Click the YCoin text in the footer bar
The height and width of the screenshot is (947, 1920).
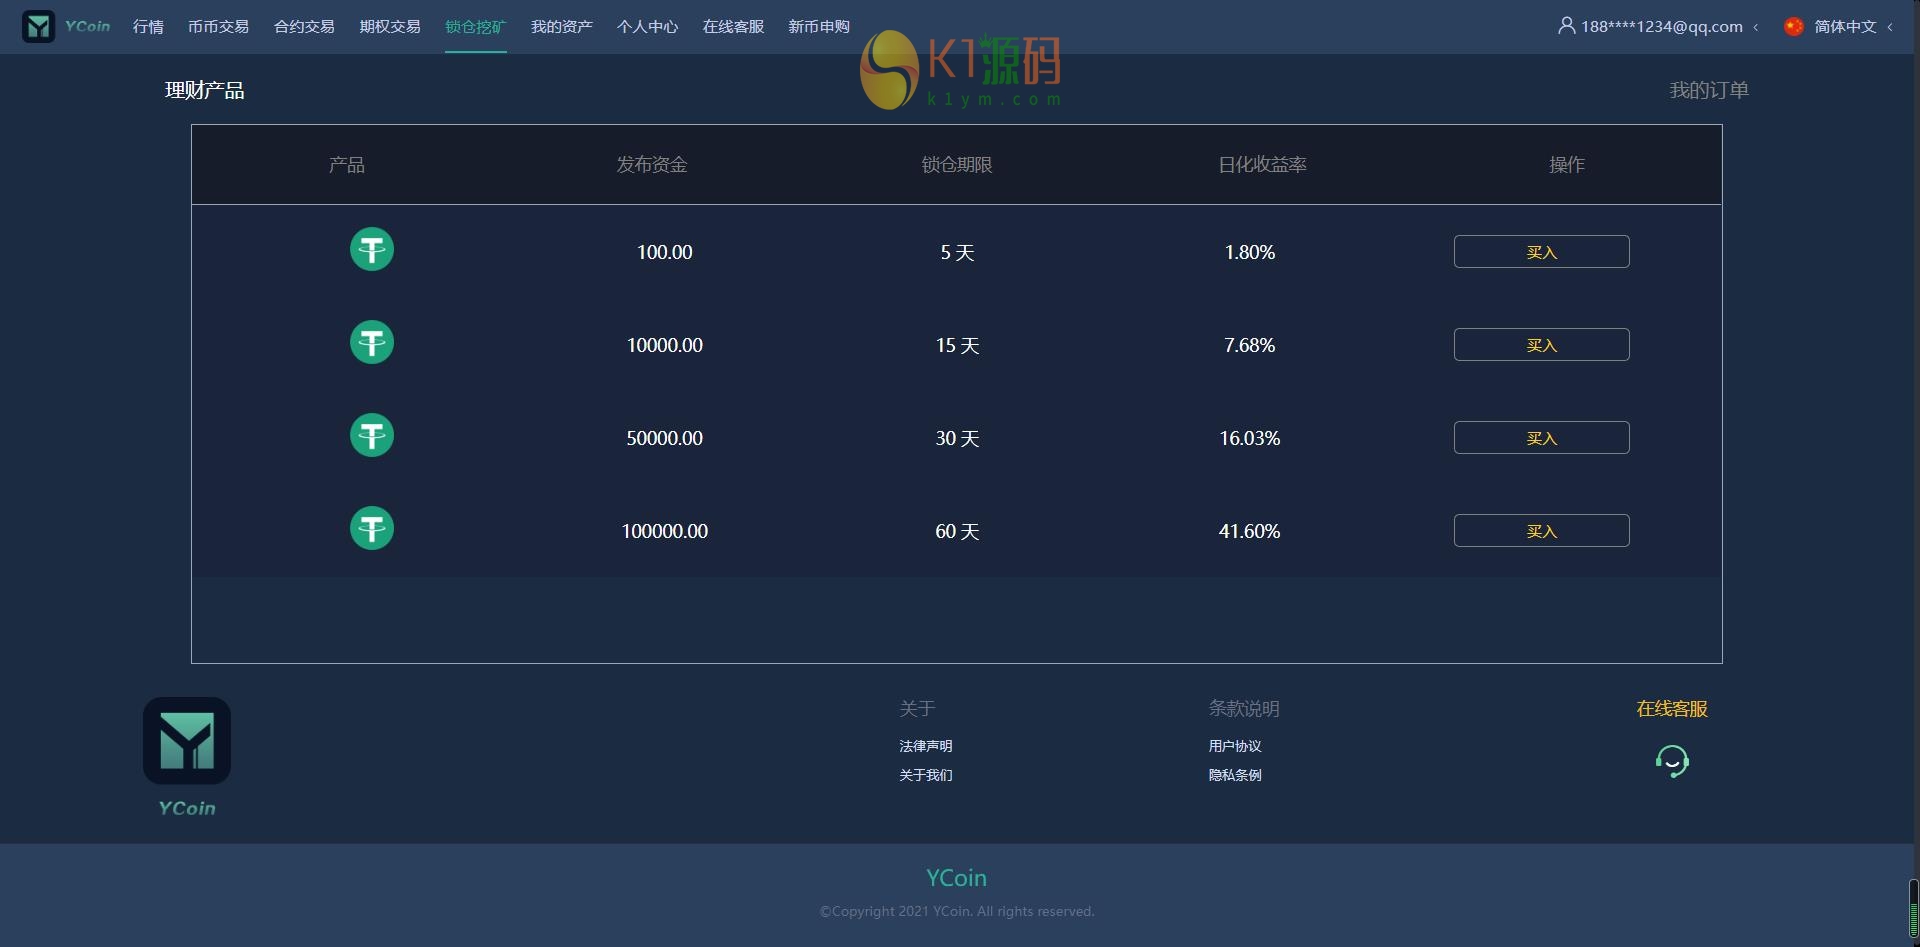tap(956, 878)
